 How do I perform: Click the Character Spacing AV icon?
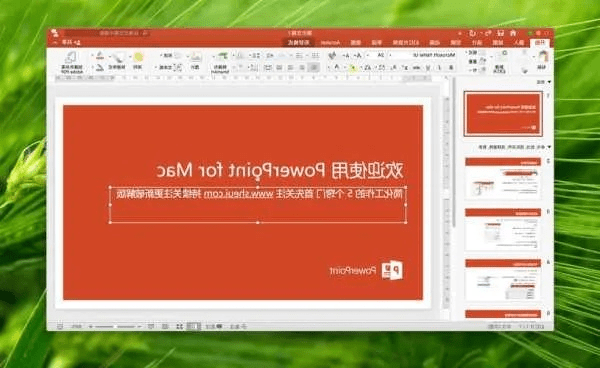click(x=381, y=67)
